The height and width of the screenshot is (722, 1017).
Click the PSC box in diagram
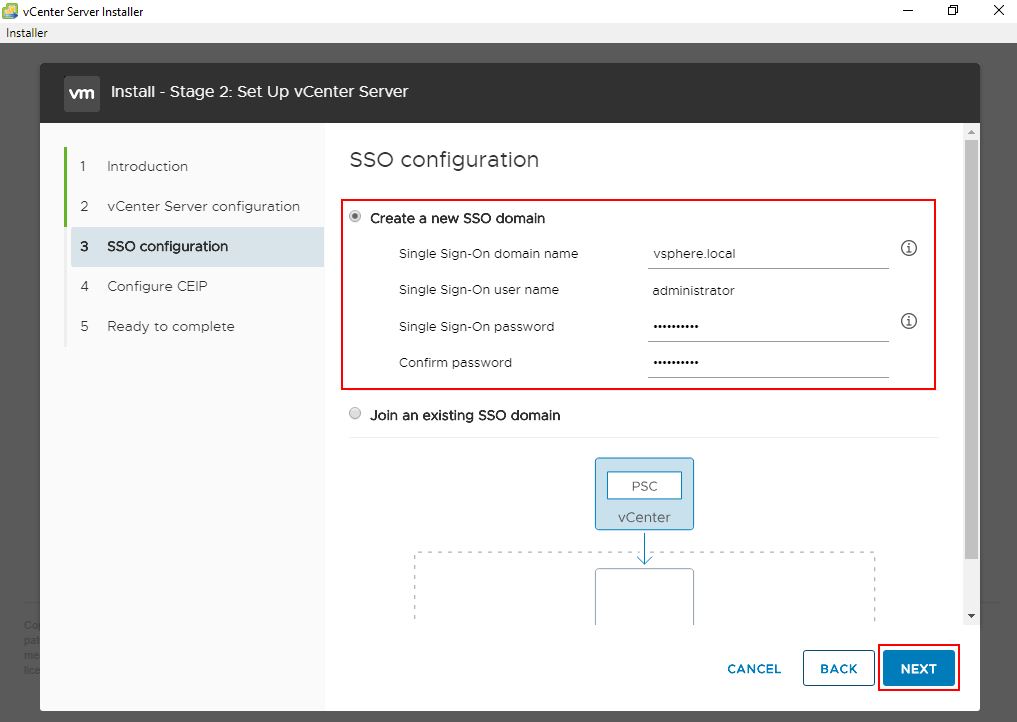(644, 486)
